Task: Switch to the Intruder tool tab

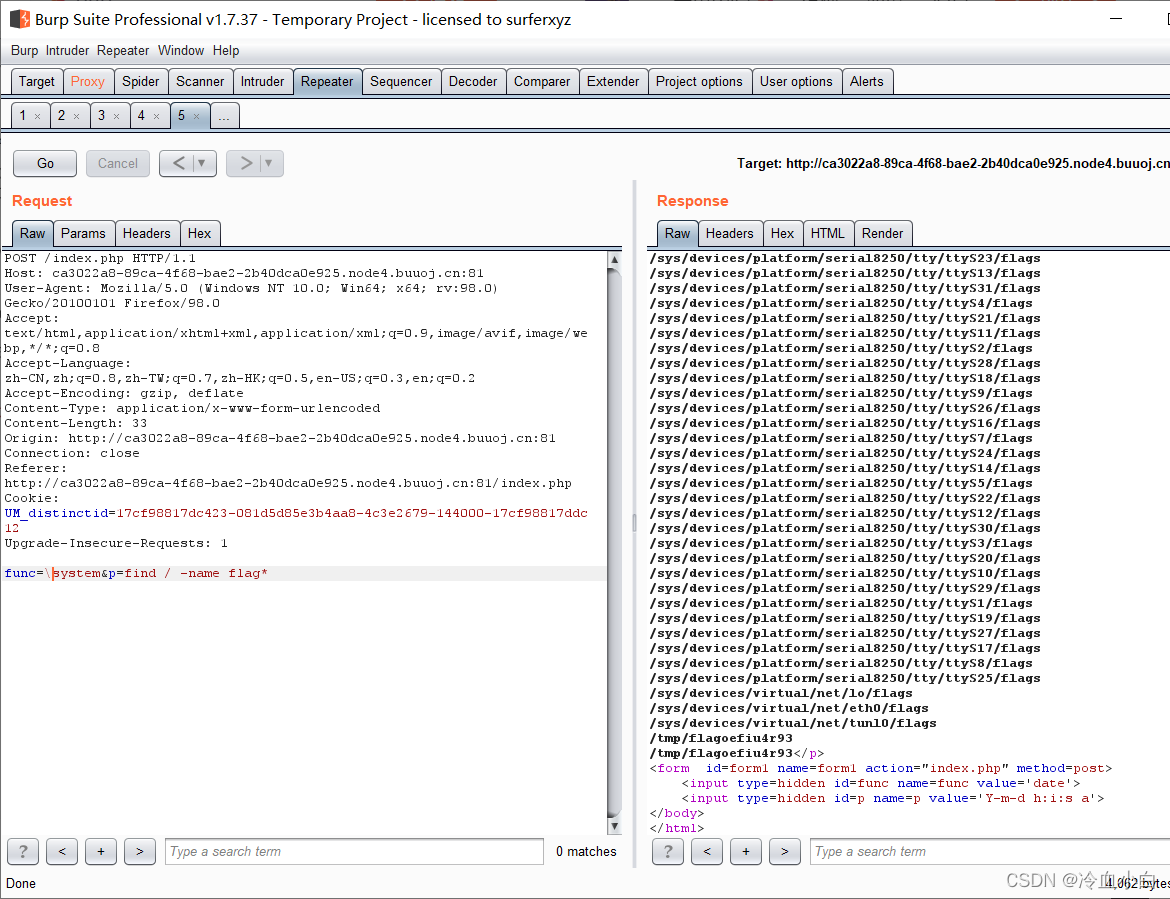Action: tap(262, 81)
